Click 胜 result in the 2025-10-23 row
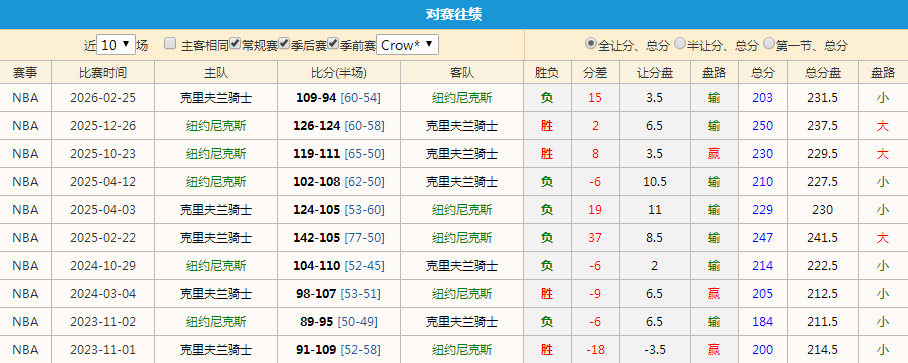Viewport: 908px width, 363px height. (x=547, y=154)
